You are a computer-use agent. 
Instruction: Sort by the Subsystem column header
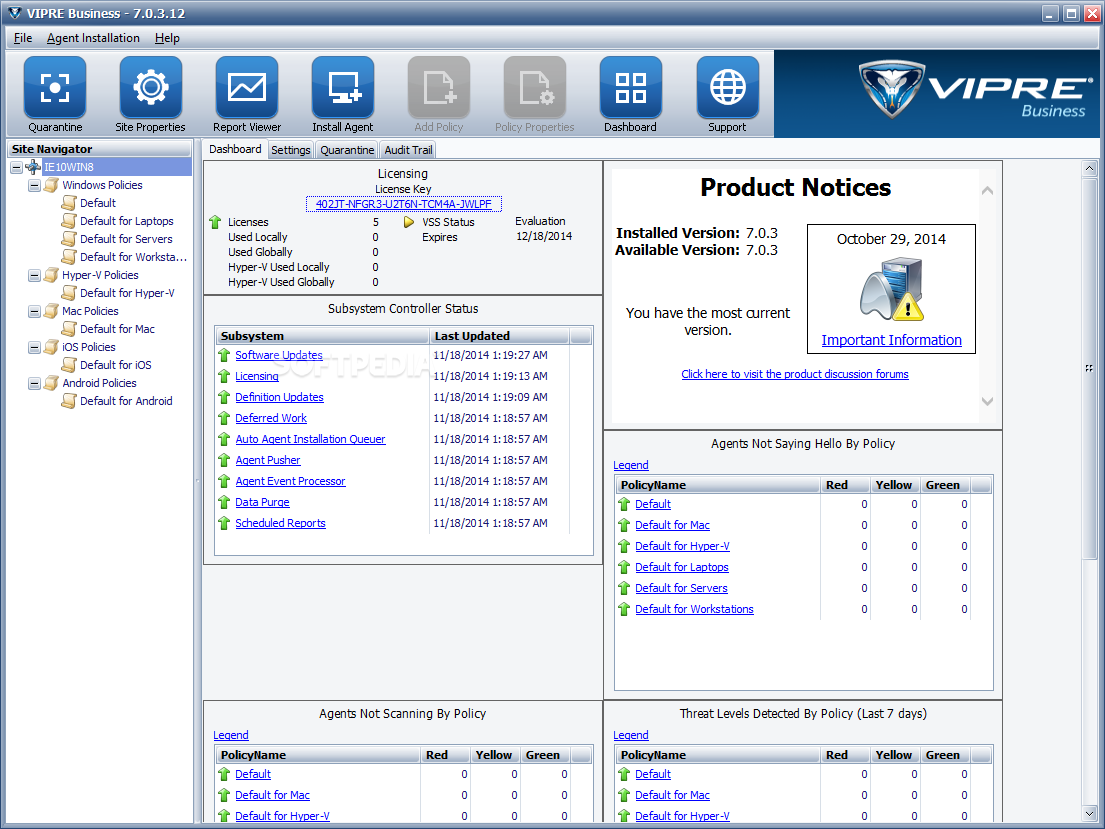coord(322,336)
